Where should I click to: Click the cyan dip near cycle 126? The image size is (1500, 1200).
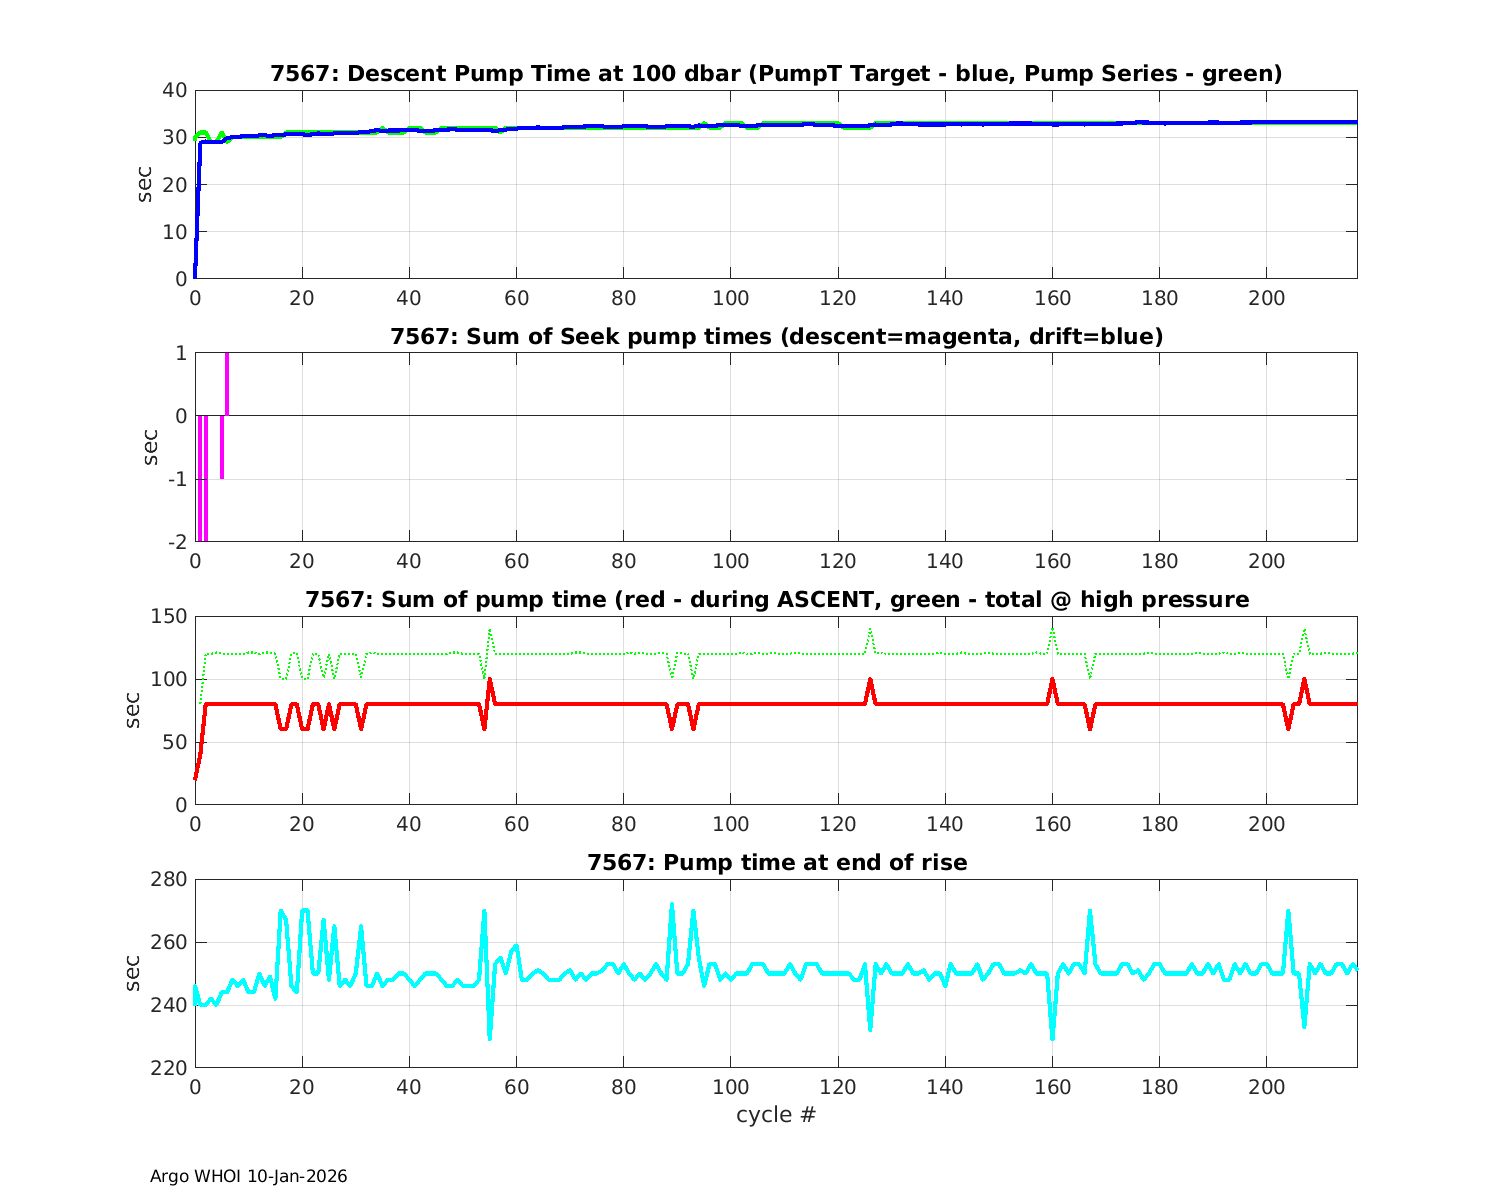point(870,1028)
